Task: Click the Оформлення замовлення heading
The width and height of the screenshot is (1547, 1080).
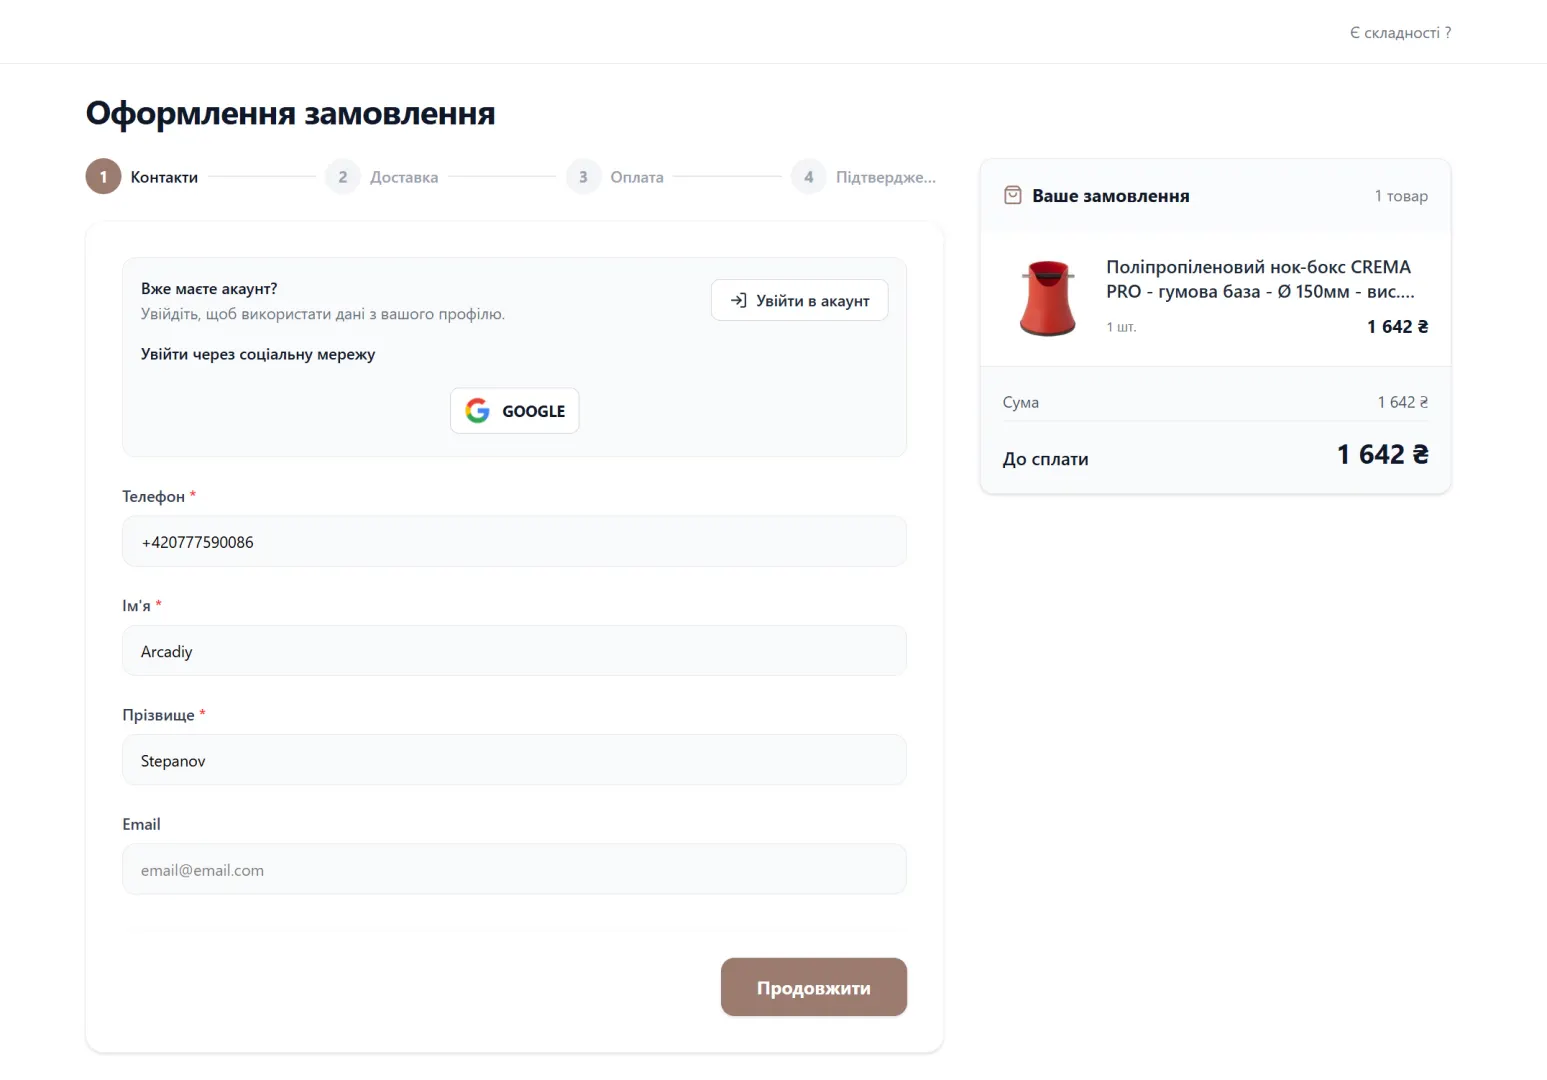Action: click(290, 113)
